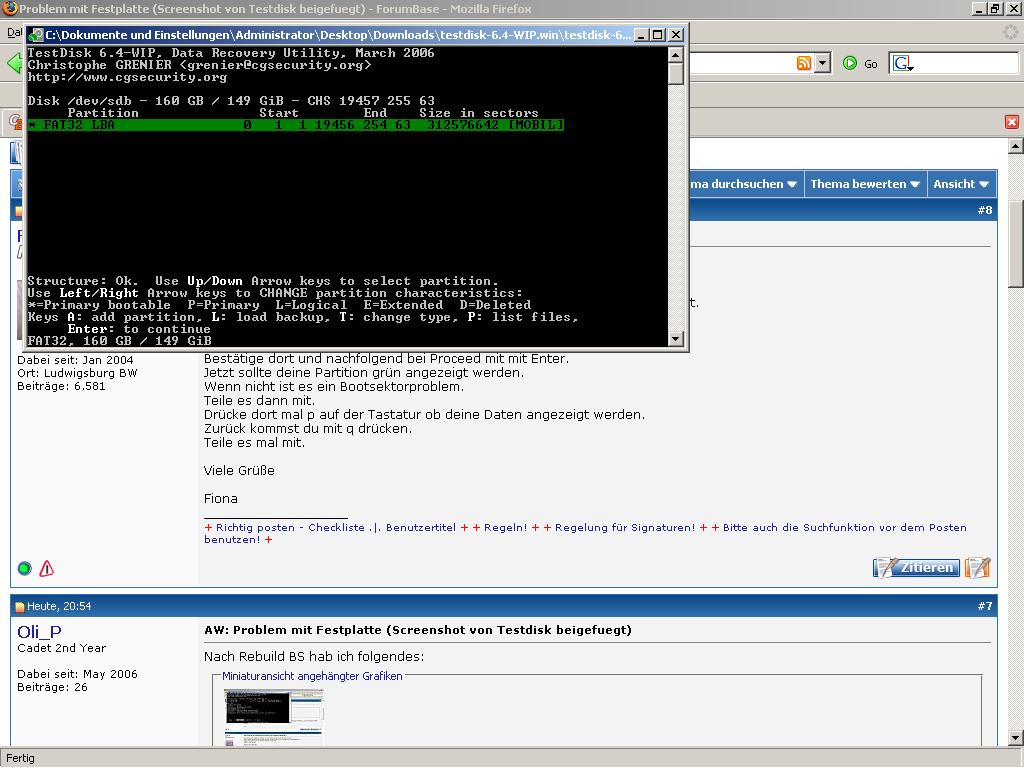Open the attached TestDisk screenshot thumbnail
1024x768 pixels.
point(274,716)
